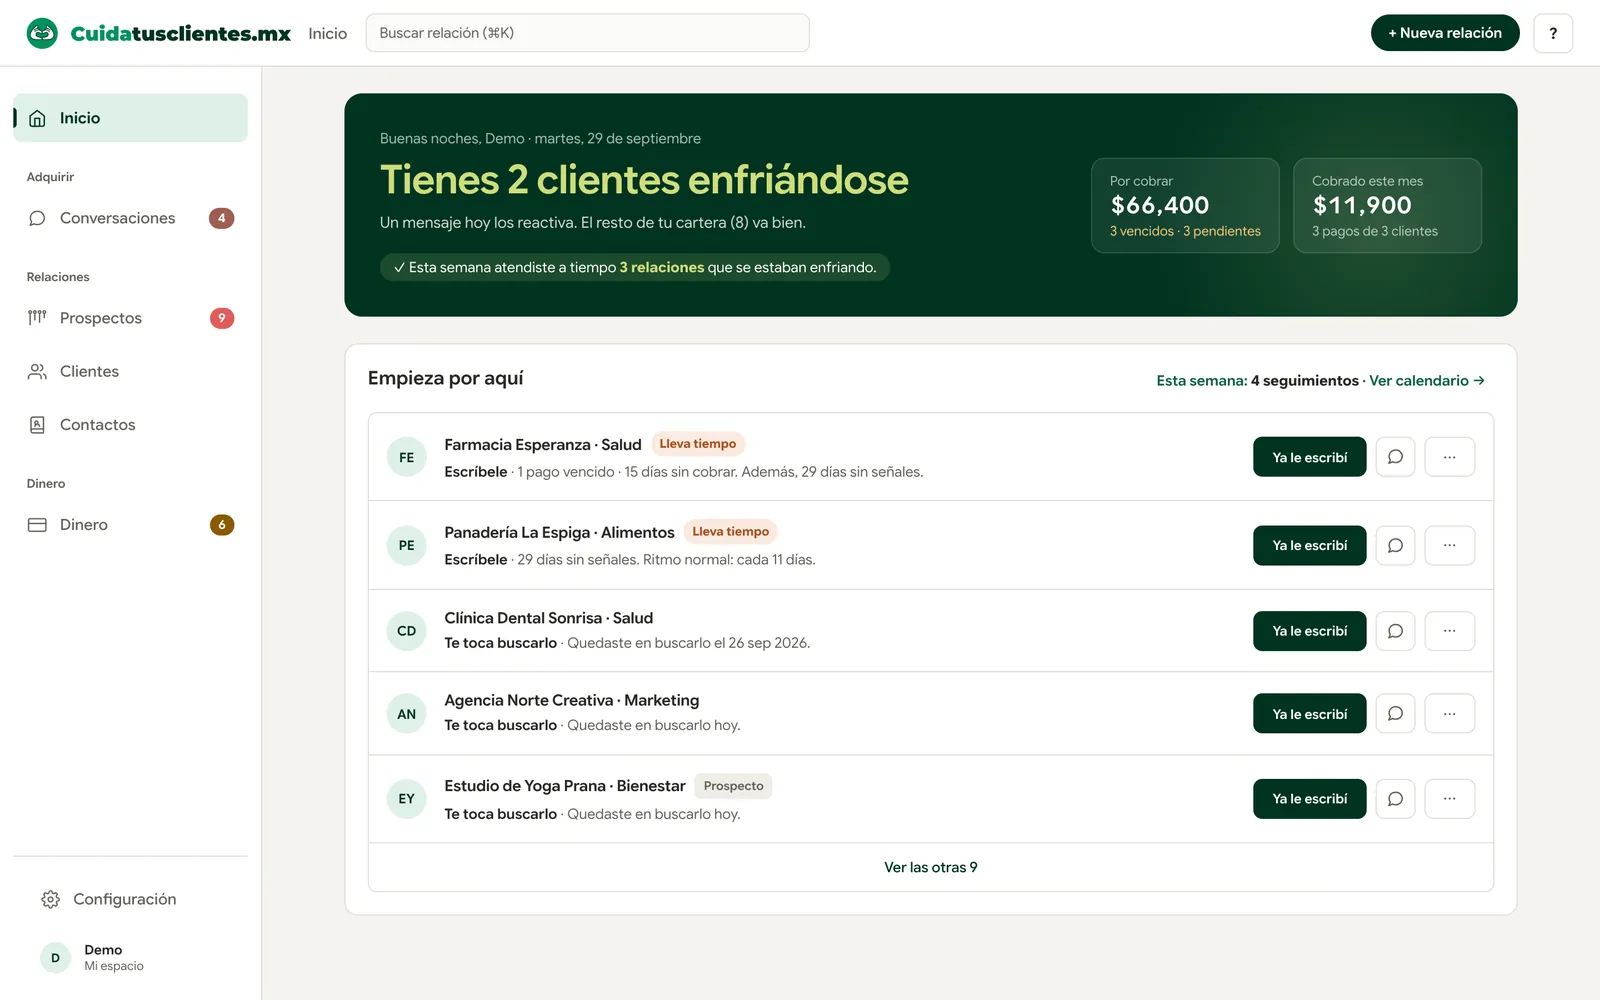Click the Inicio home icon in sidebar
Viewport: 1600px width, 1000px height.
(37, 118)
